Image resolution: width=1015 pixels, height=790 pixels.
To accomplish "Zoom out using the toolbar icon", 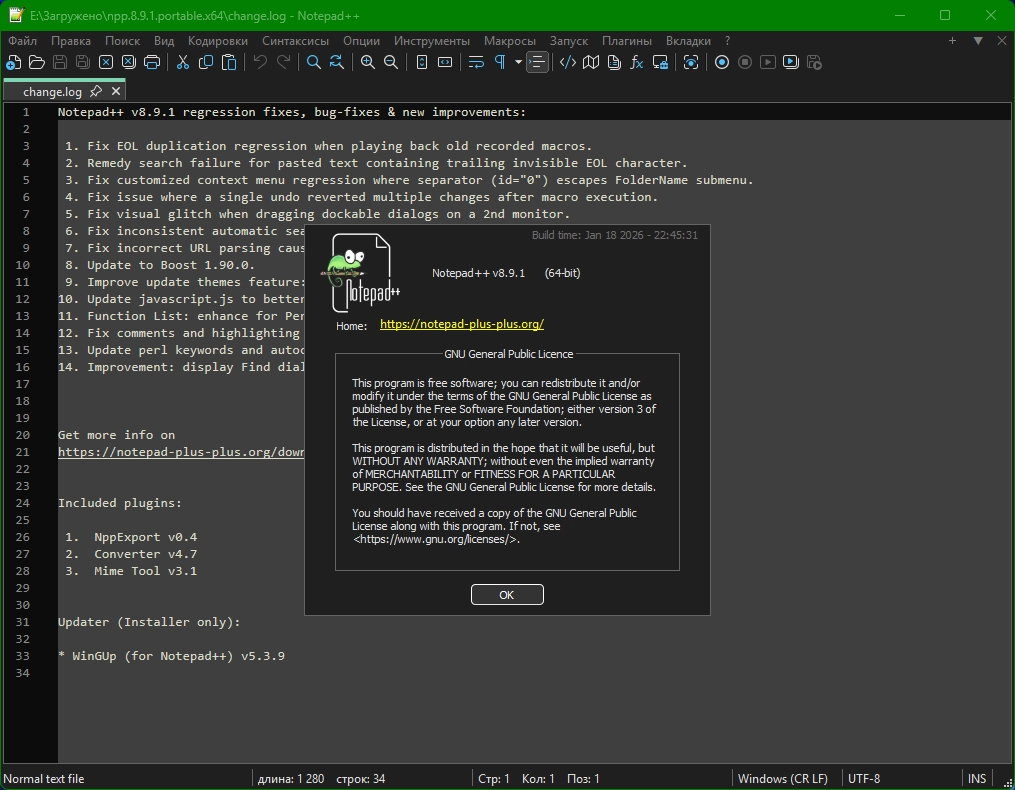I will tap(391, 62).
